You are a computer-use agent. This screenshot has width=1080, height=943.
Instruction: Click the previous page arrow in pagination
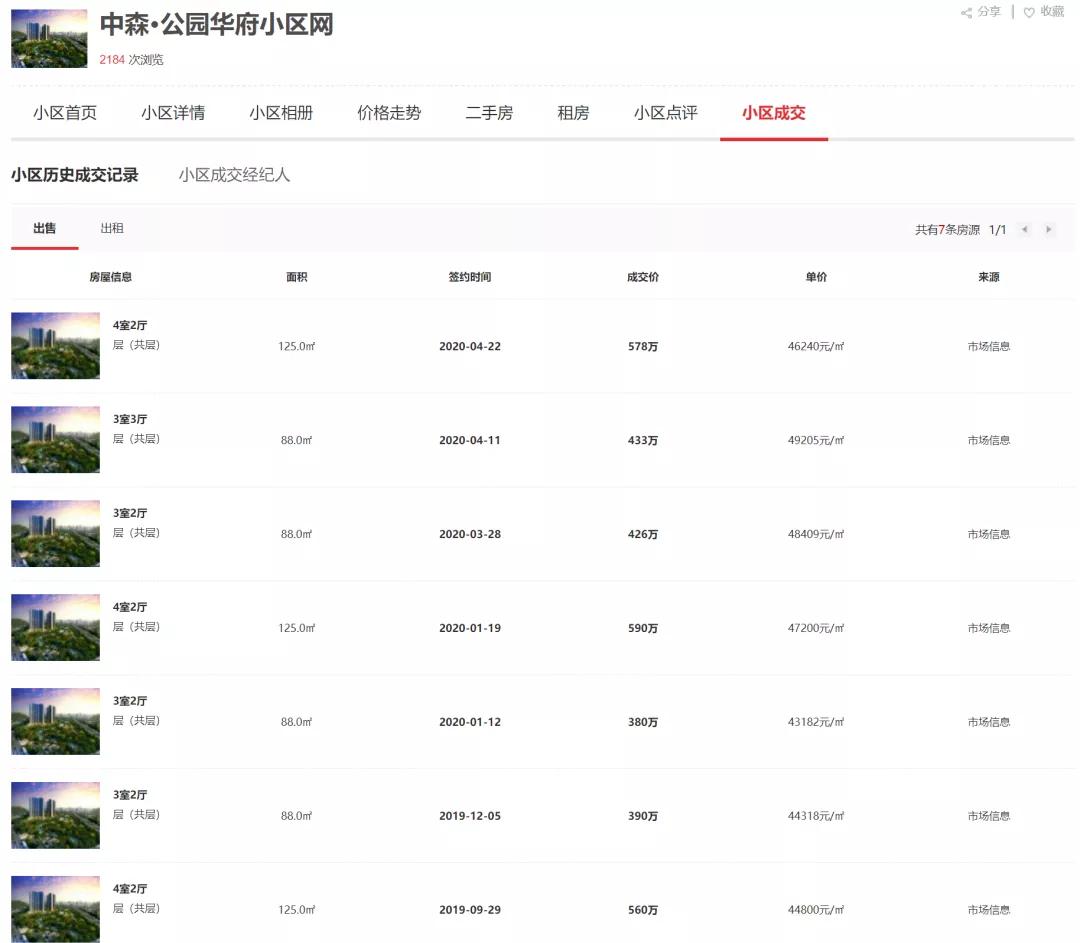[x=1023, y=229]
